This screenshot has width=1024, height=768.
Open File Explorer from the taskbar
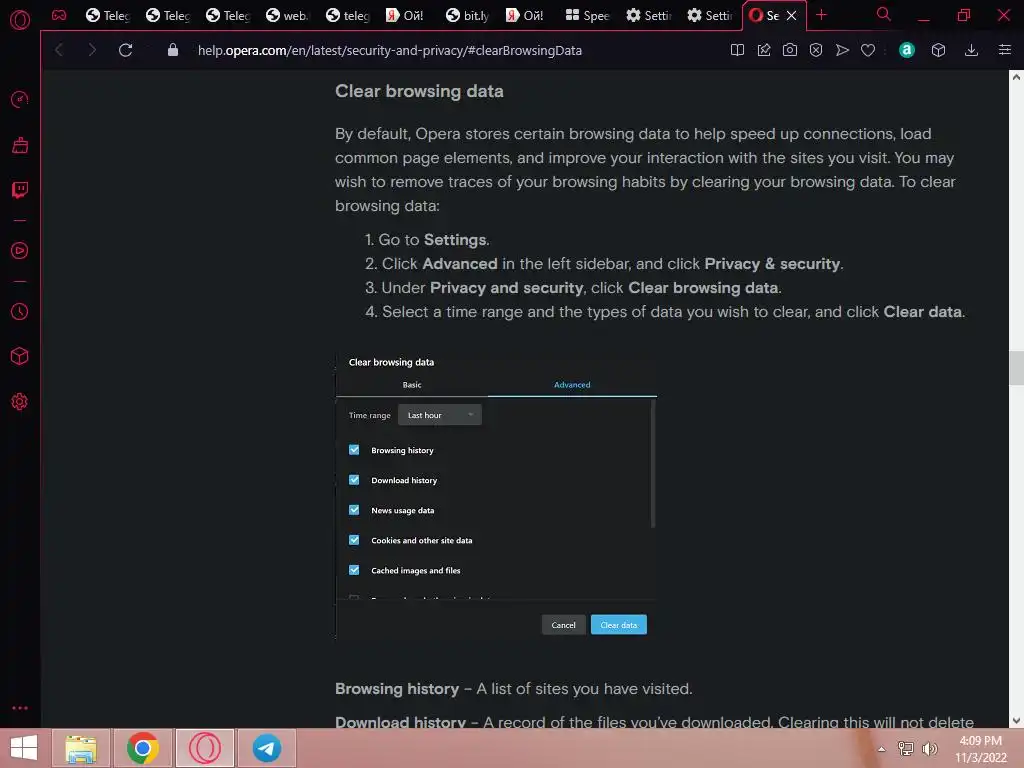tap(81, 748)
